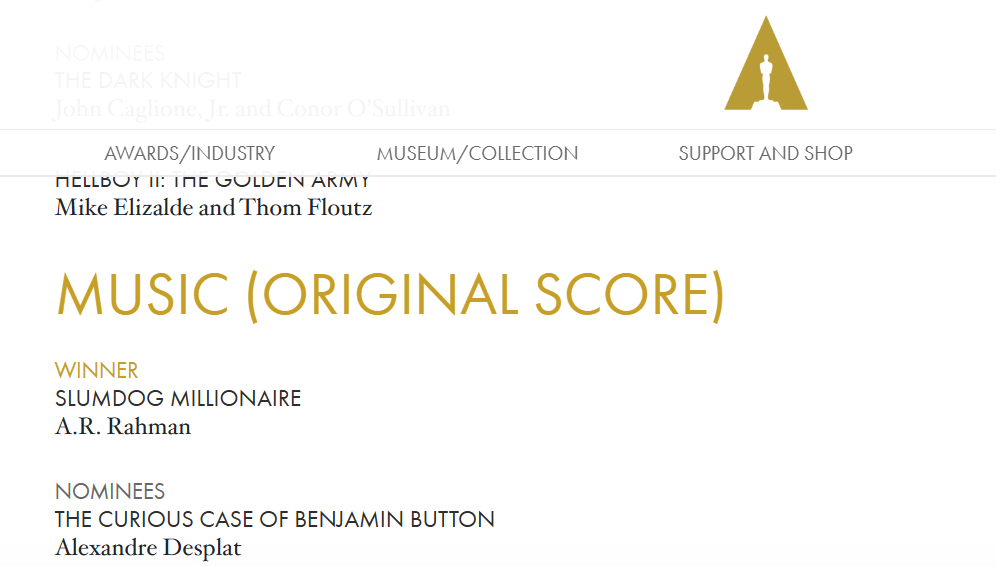Click the NOMINEES label under Slumdog Millionaire
996x566 pixels.
click(110, 491)
